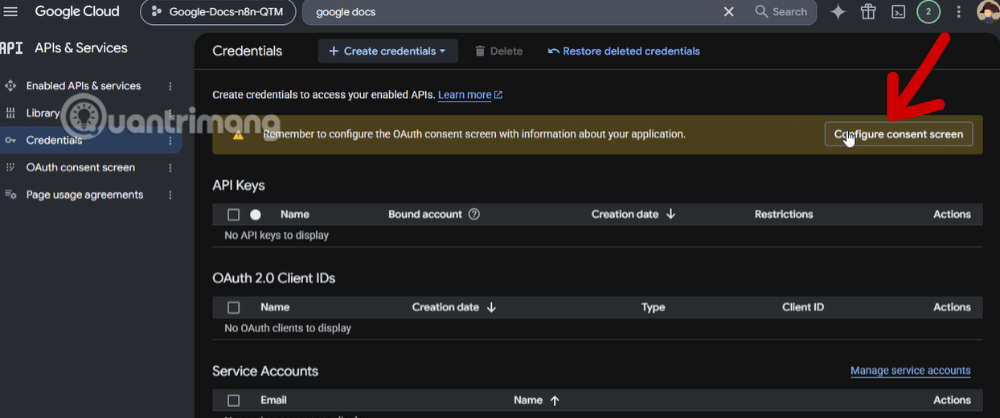Clear the search text with the X icon
1000x418 pixels.
point(728,11)
